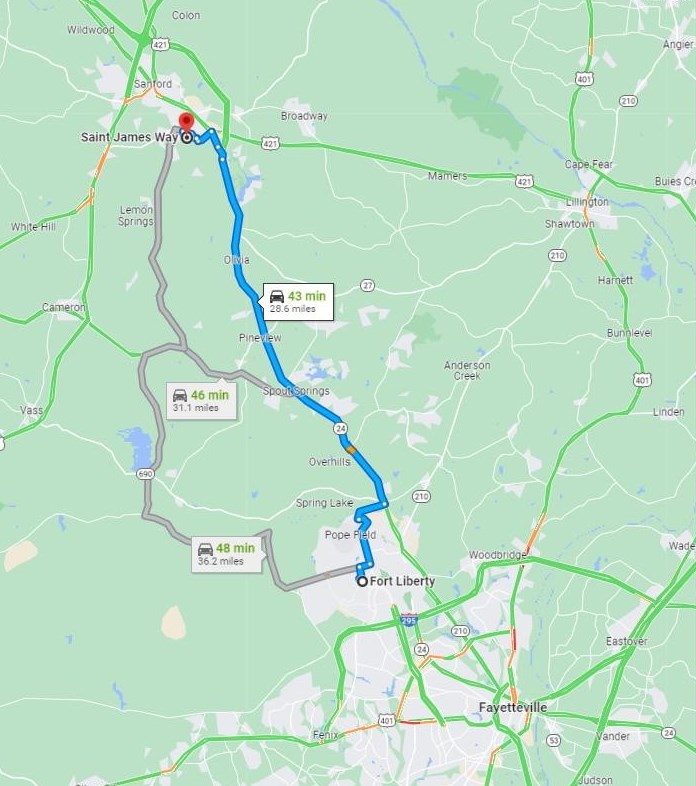696x786 pixels.
Task: Click the I-295 interstate shield icon
Action: coord(409,620)
